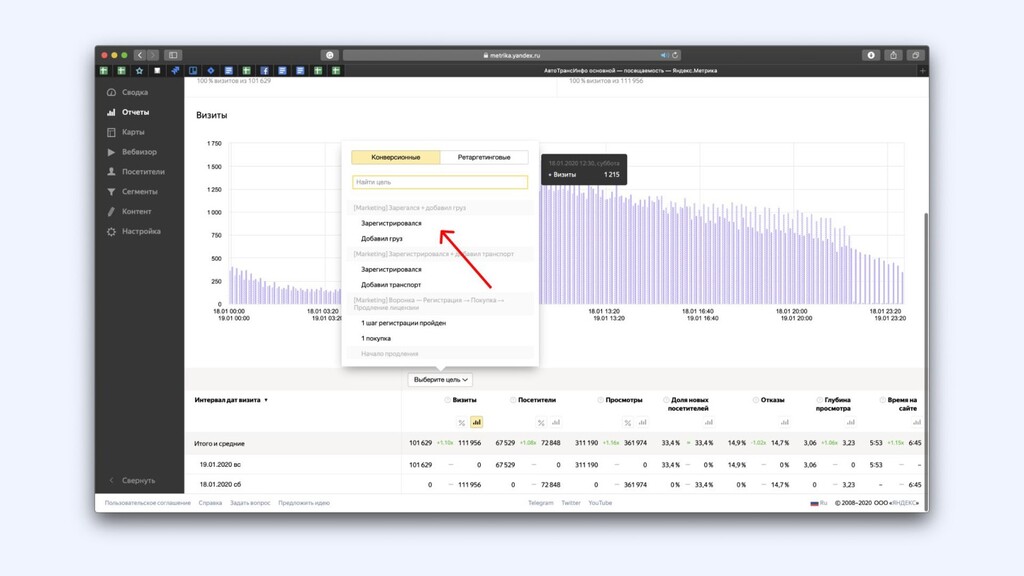Switch to Конверсионные goals tab

(396, 157)
